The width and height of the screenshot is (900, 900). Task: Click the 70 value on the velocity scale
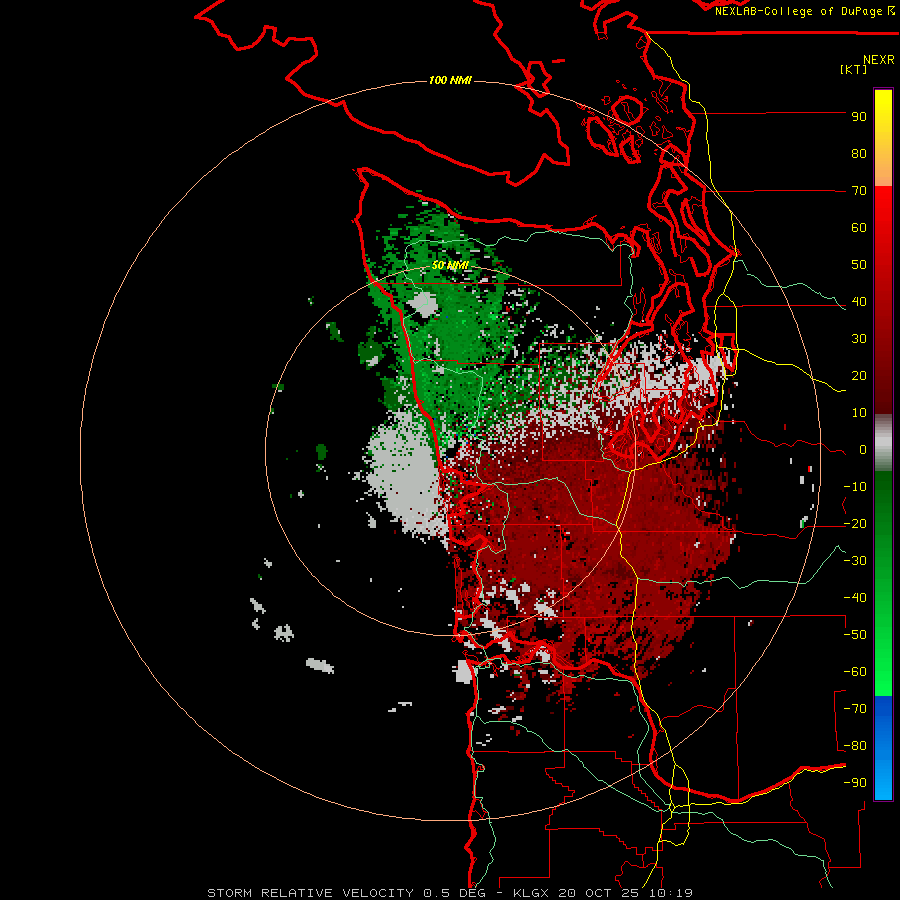[x=859, y=191]
